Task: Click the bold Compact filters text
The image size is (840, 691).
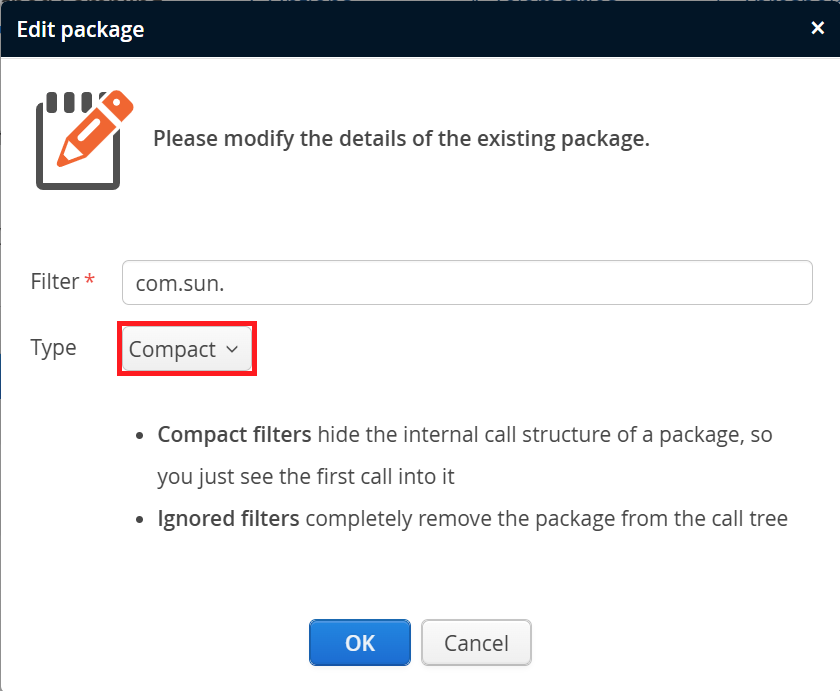Action: (x=234, y=434)
